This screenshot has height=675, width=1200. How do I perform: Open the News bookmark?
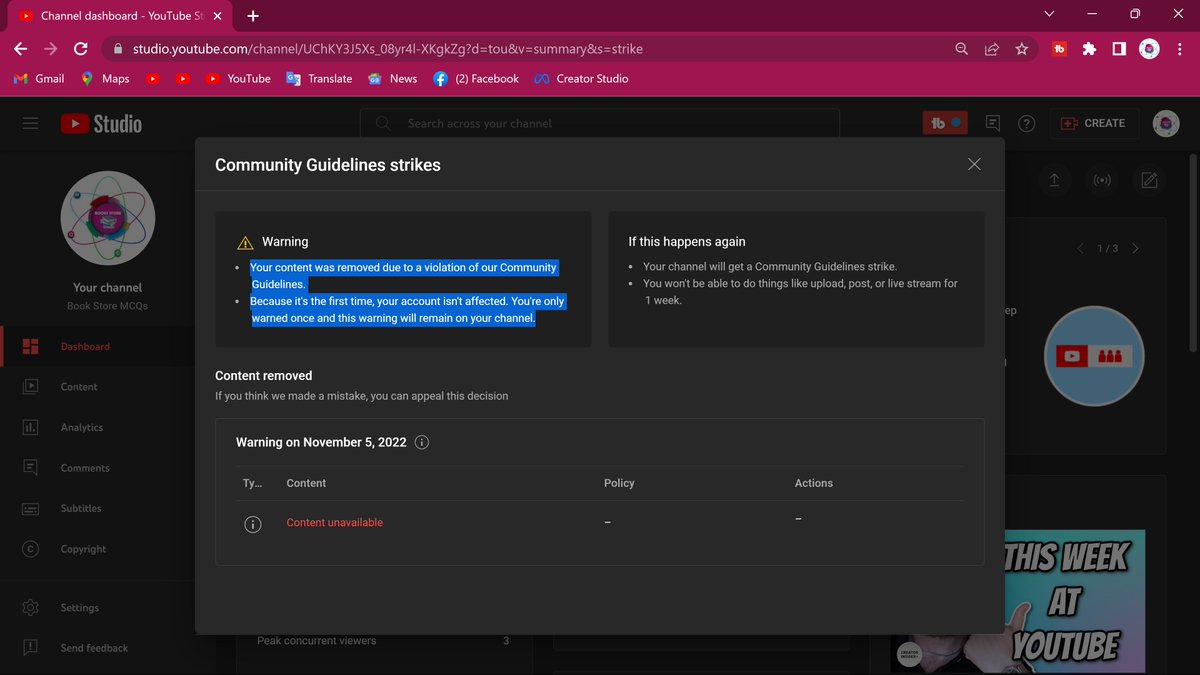coord(392,78)
